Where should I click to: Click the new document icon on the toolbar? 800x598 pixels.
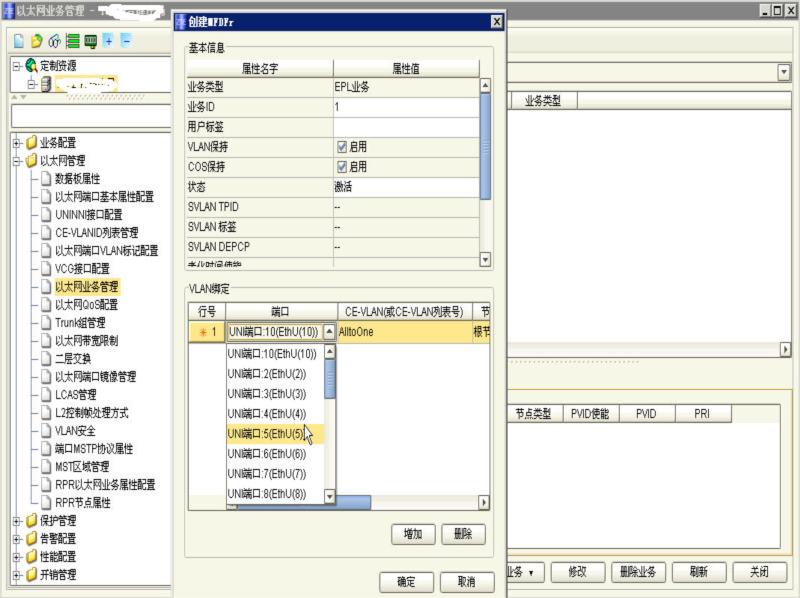[x=20, y=42]
